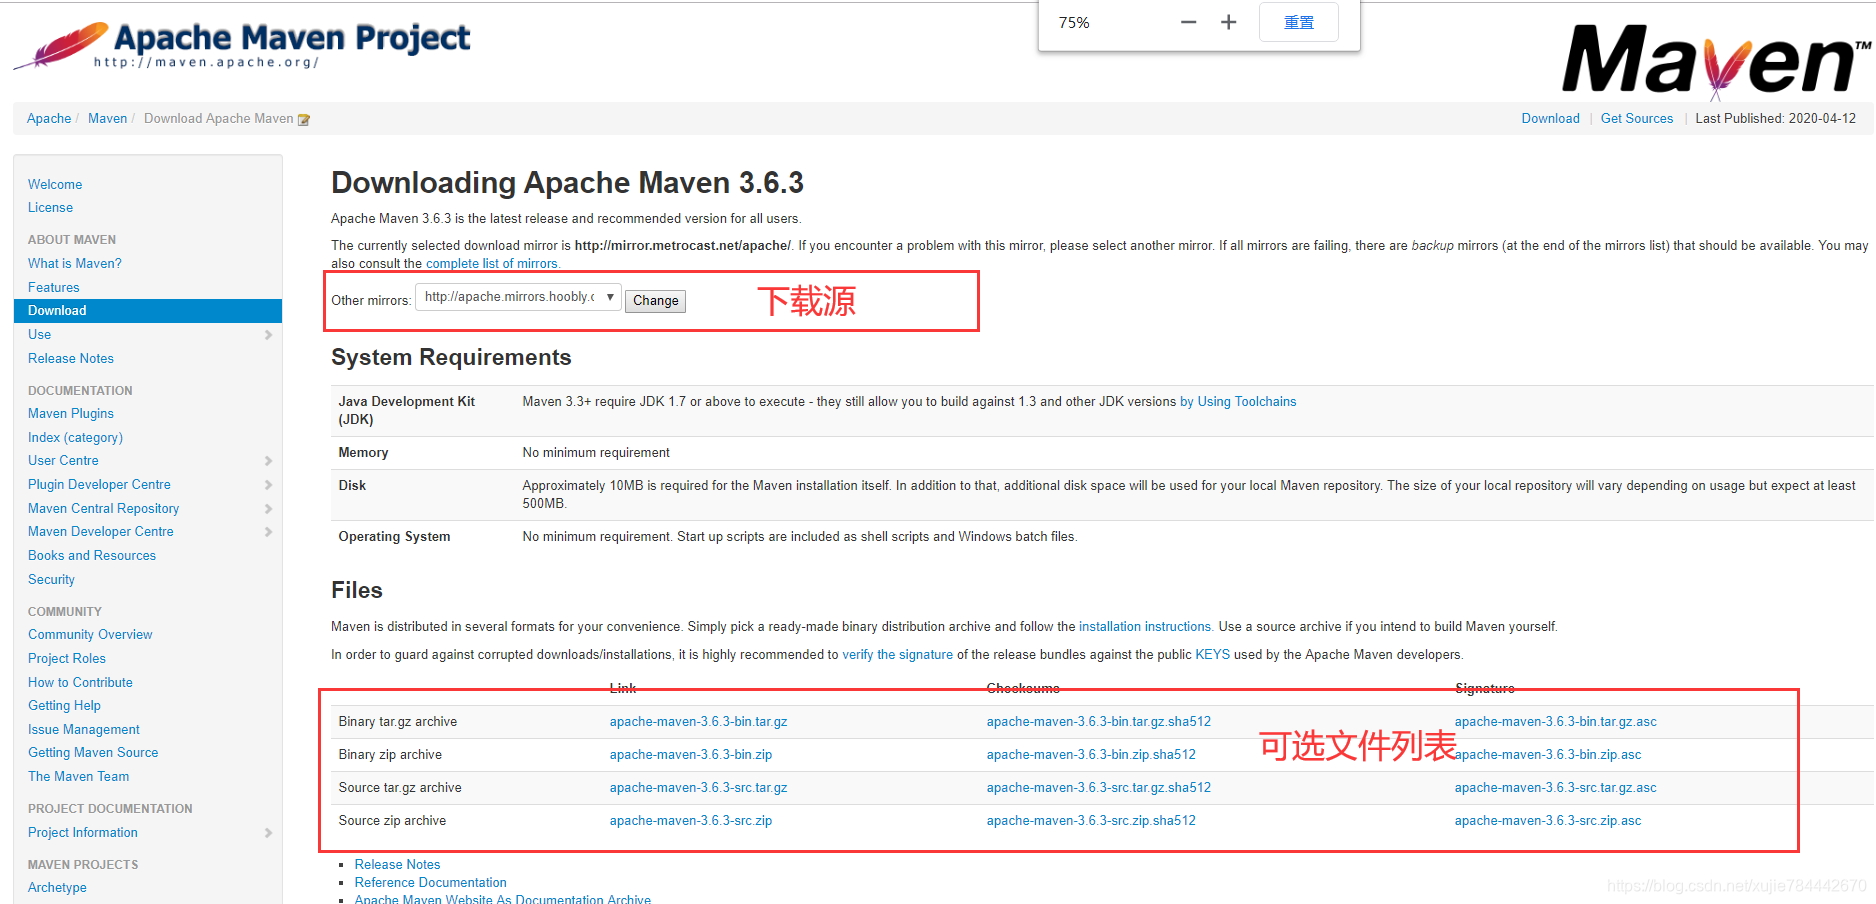Viewport: 1876px width, 904px height.
Task: Open Community Overview link
Action: click(90, 635)
